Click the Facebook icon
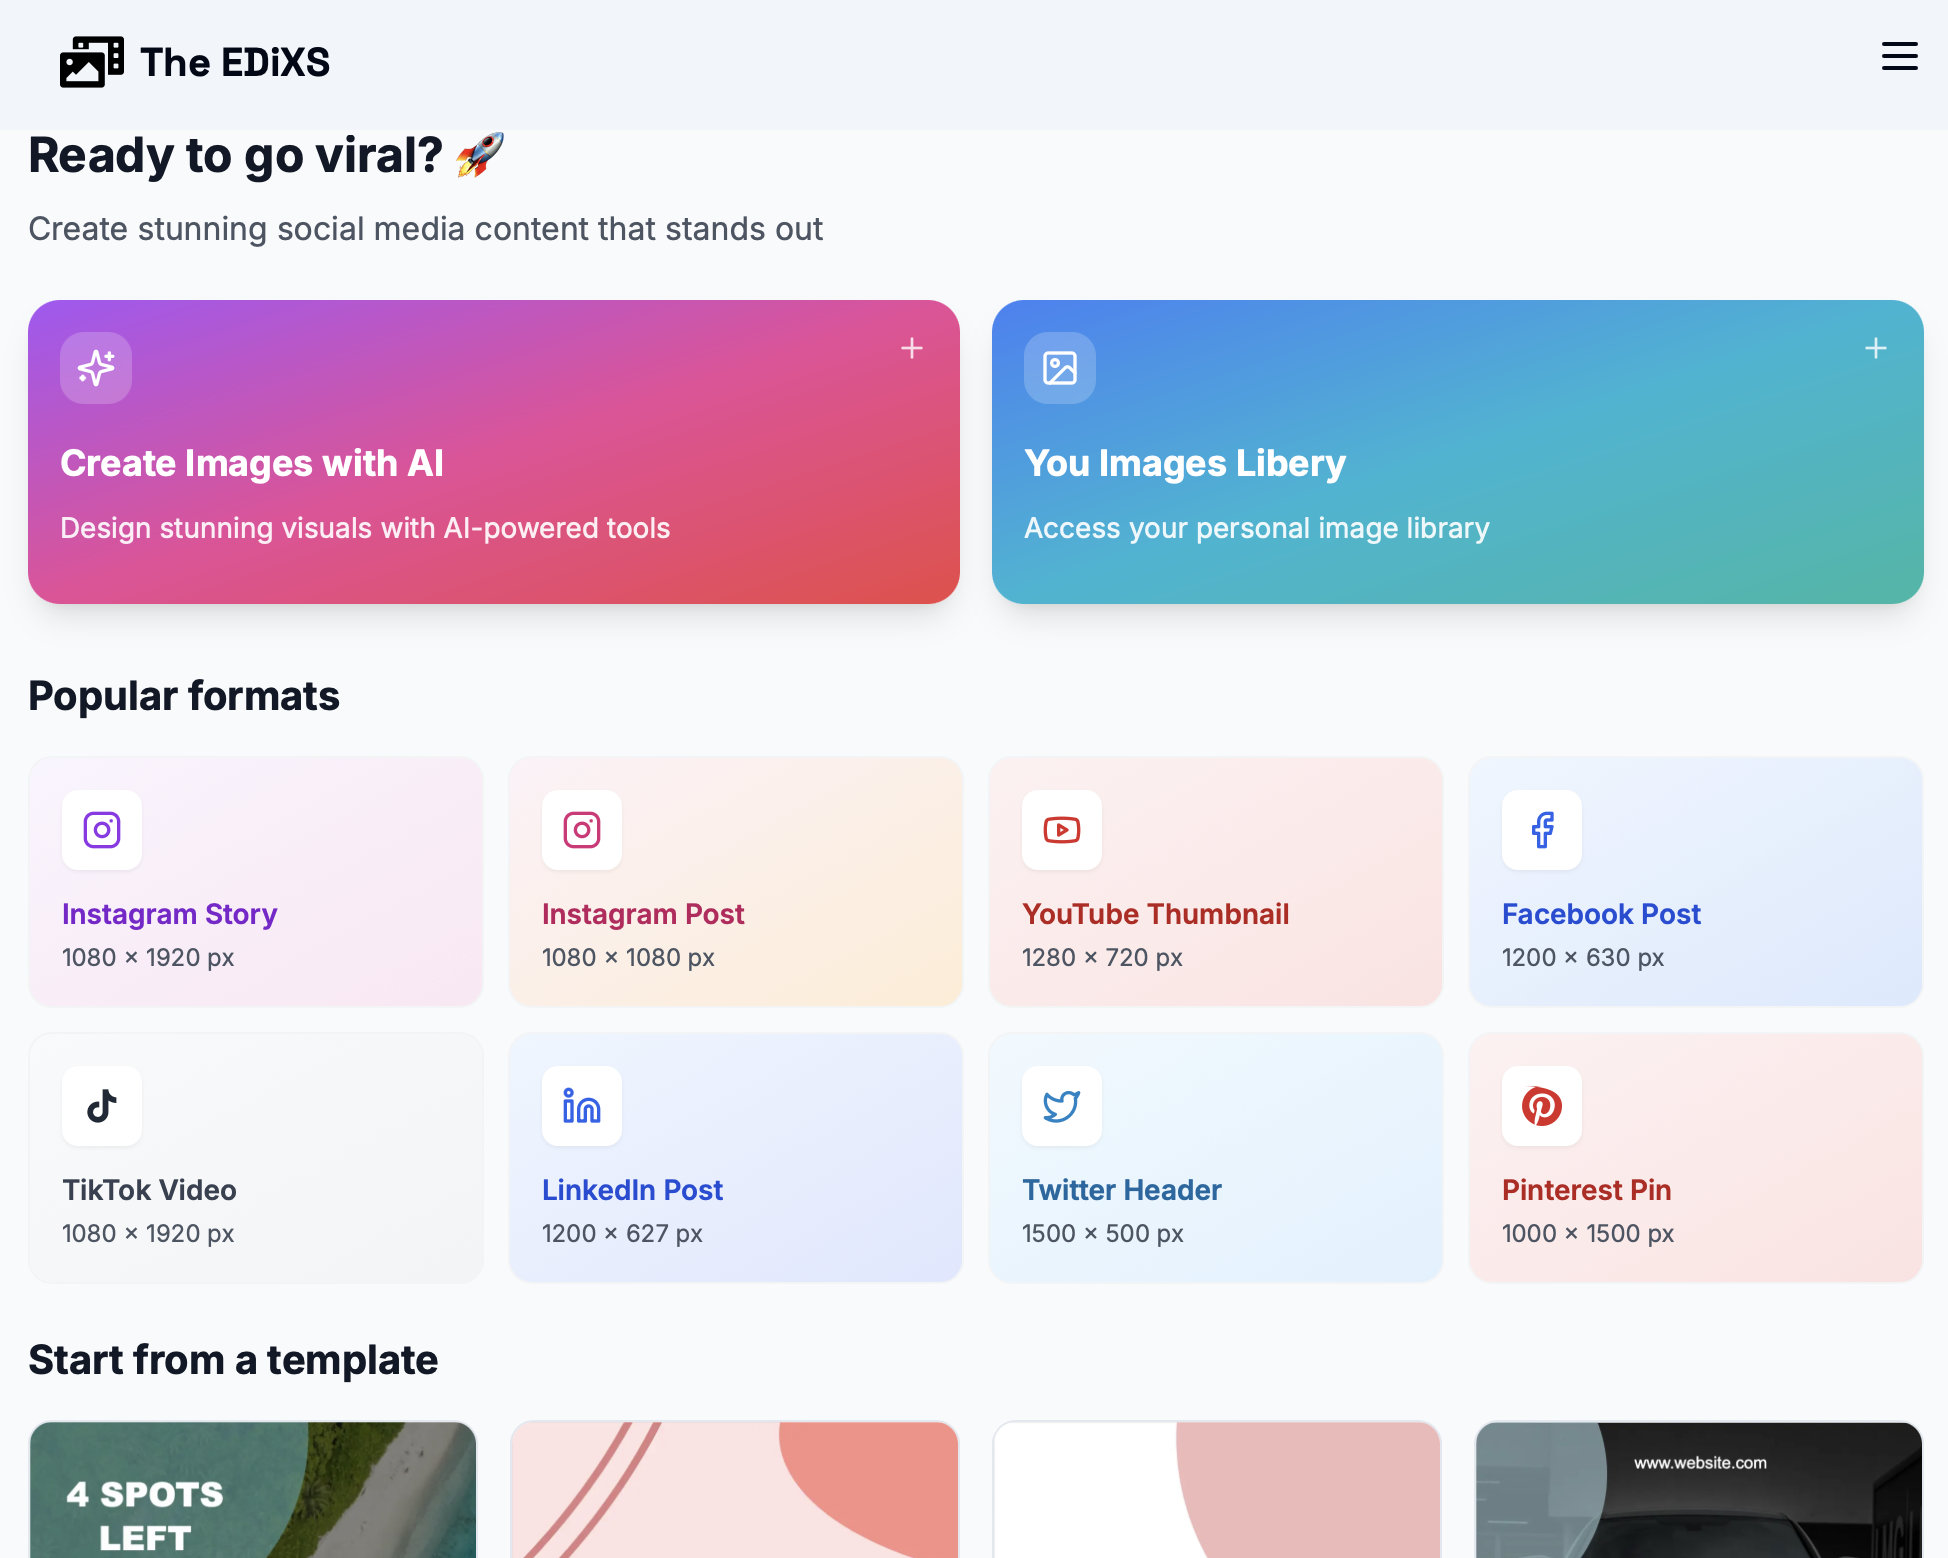 [x=1542, y=830]
